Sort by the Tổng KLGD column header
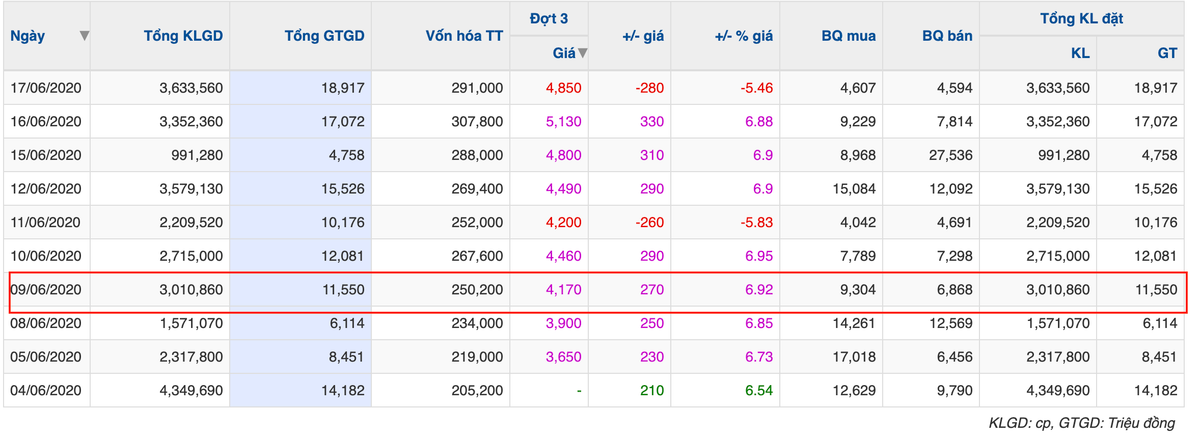Screen dimensions: 1200x438 click(183, 36)
